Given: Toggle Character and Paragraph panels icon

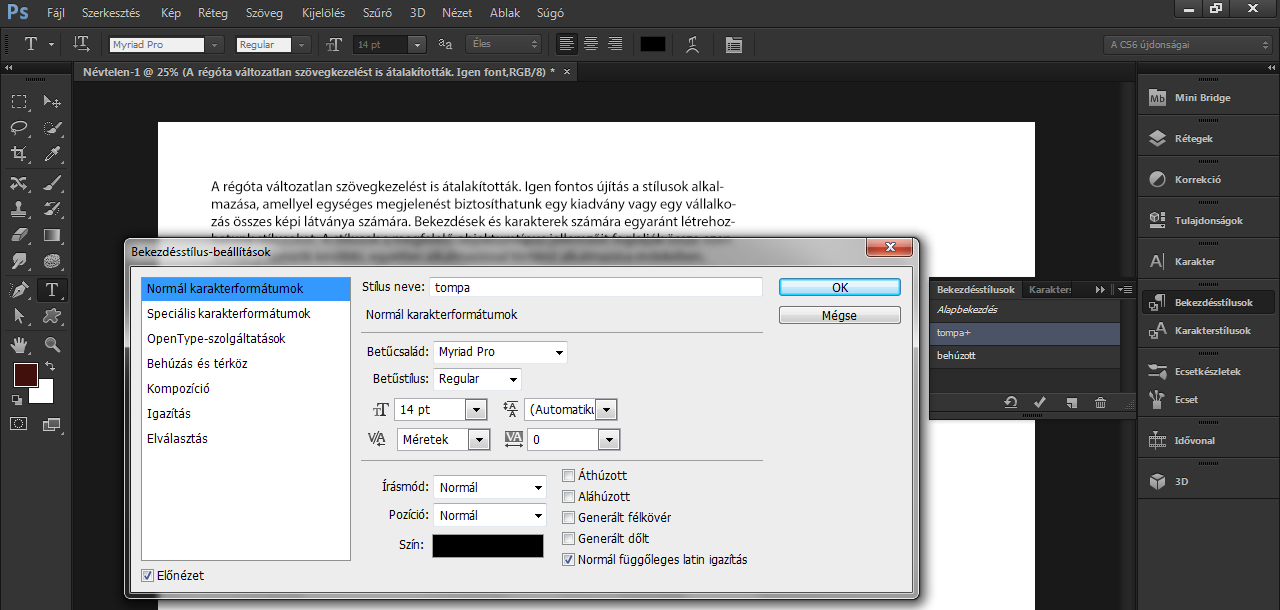Looking at the screenshot, I should coord(734,44).
